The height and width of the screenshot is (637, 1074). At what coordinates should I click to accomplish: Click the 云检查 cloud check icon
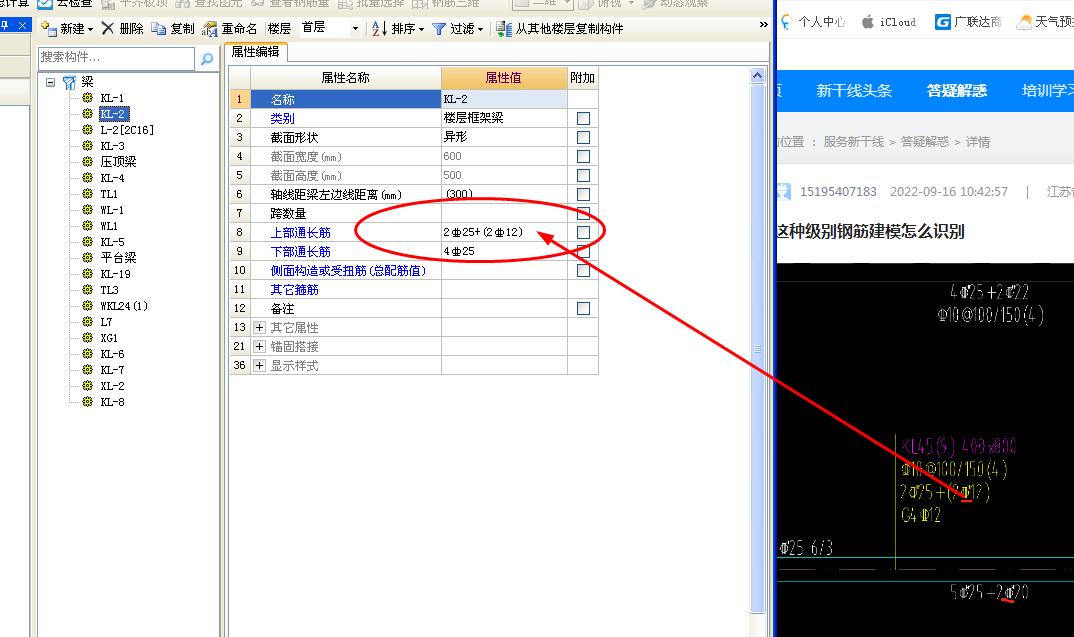pyautogui.click(x=45, y=4)
